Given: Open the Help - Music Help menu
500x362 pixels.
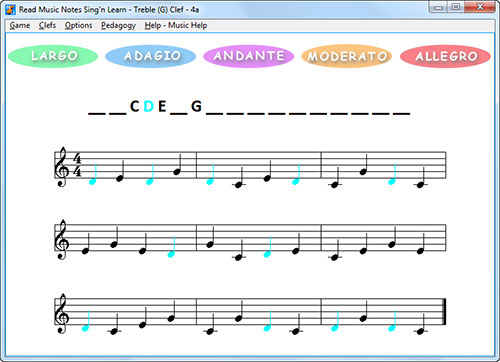Looking at the screenshot, I should (176, 25).
